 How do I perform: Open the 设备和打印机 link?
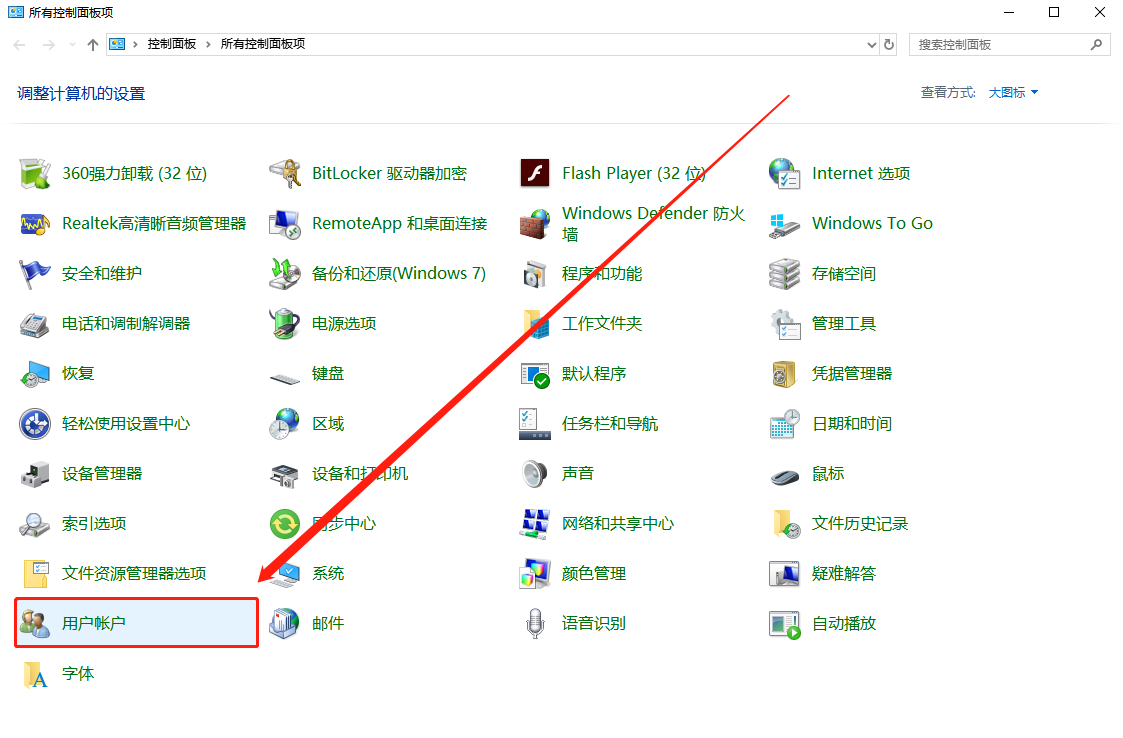pyautogui.click(x=360, y=474)
